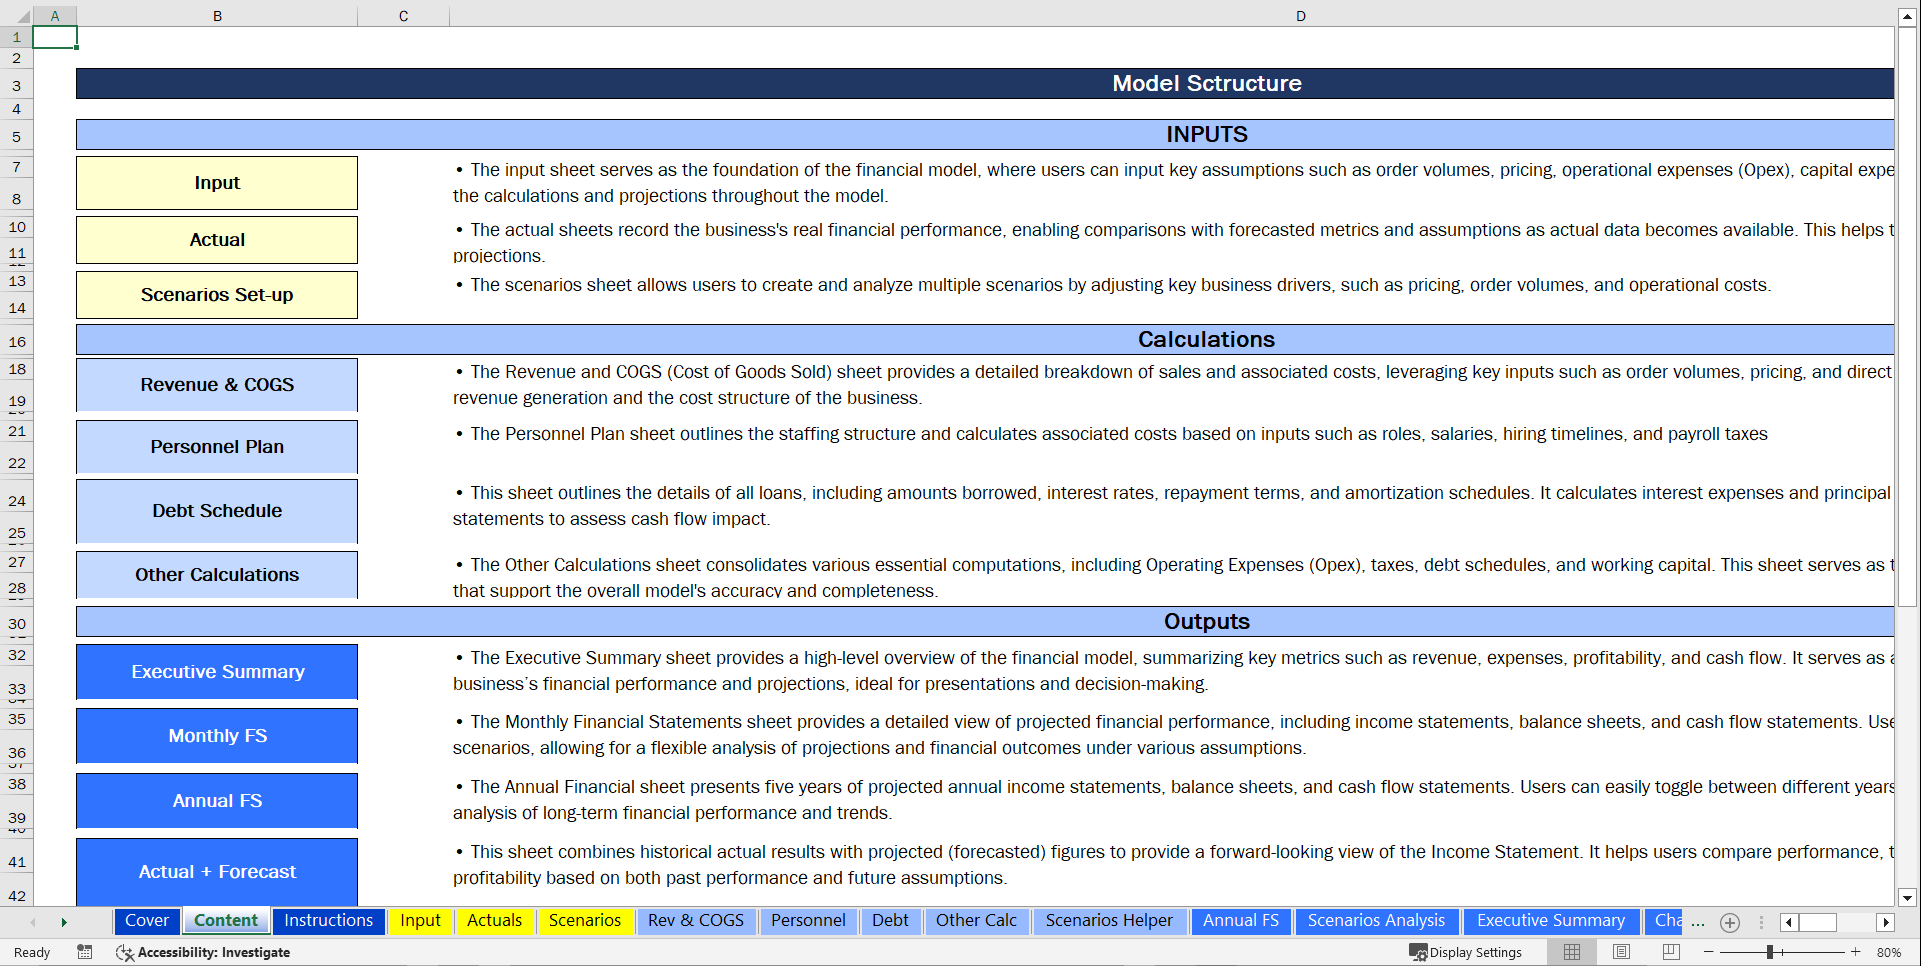Zoom out using the minus icon

1707,952
